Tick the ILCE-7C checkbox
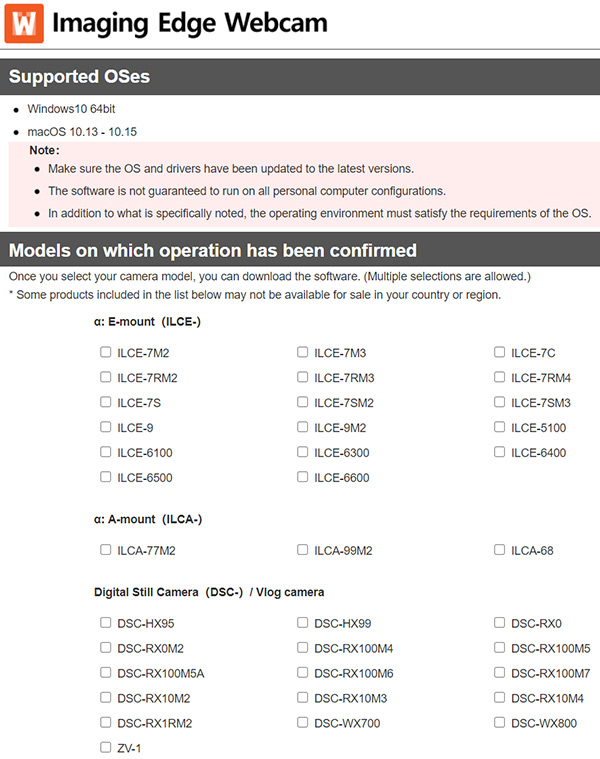The image size is (600, 759). tap(500, 352)
